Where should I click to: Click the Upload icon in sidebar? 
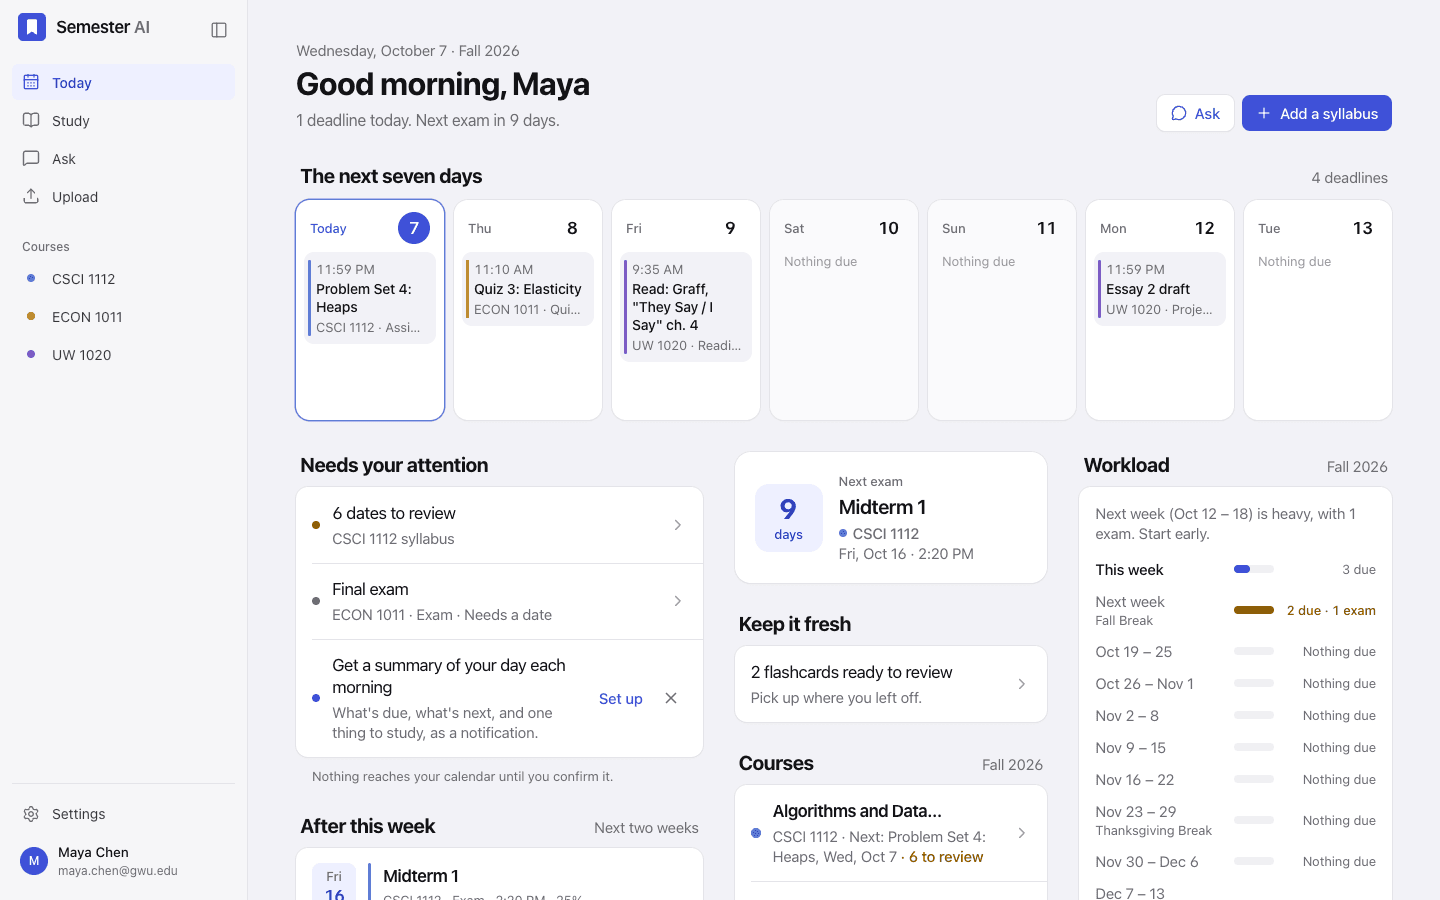click(31, 196)
